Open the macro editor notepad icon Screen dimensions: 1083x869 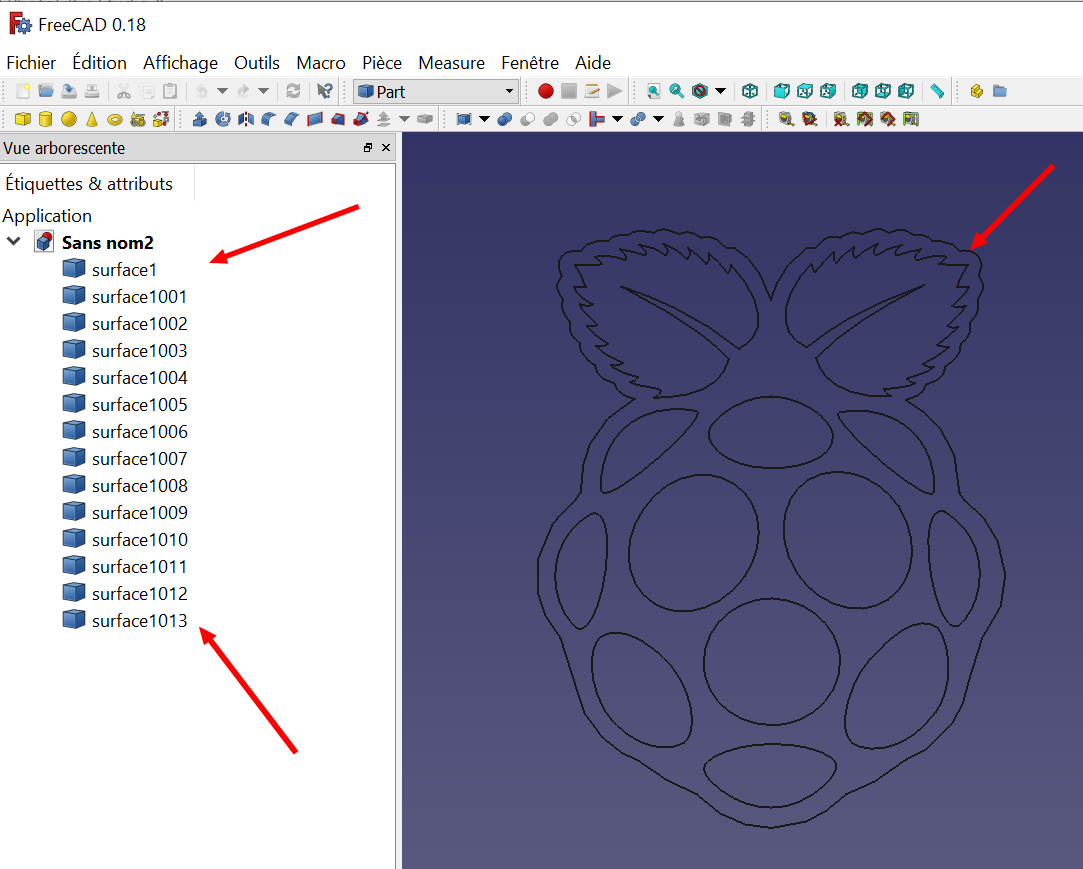(x=592, y=91)
